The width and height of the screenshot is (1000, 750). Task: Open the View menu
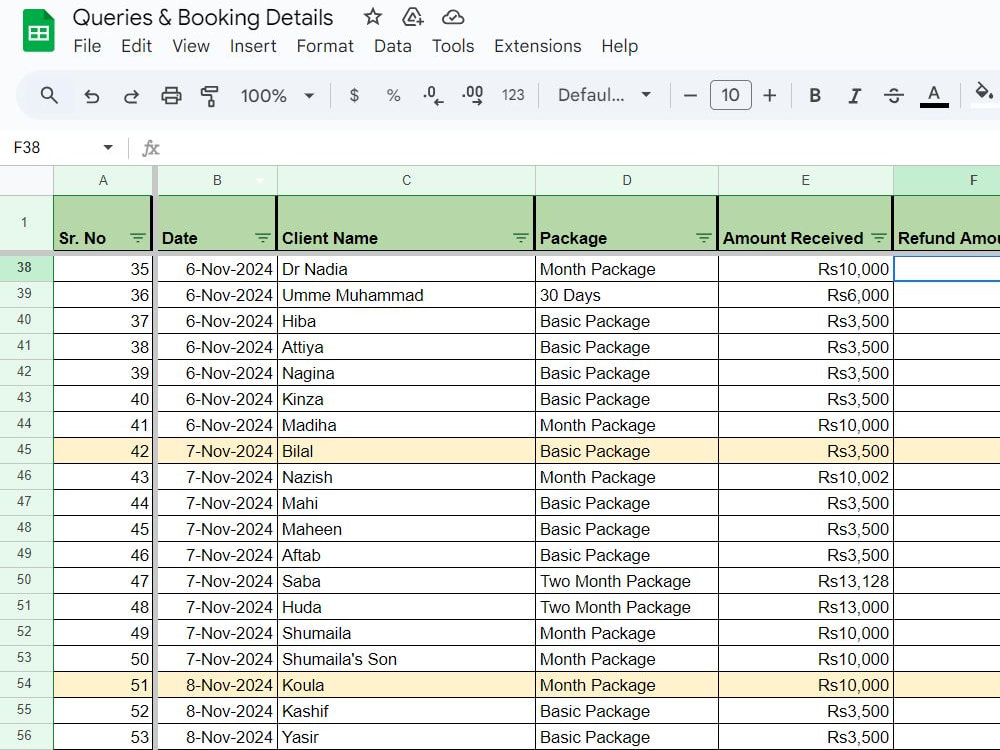click(x=191, y=46)
